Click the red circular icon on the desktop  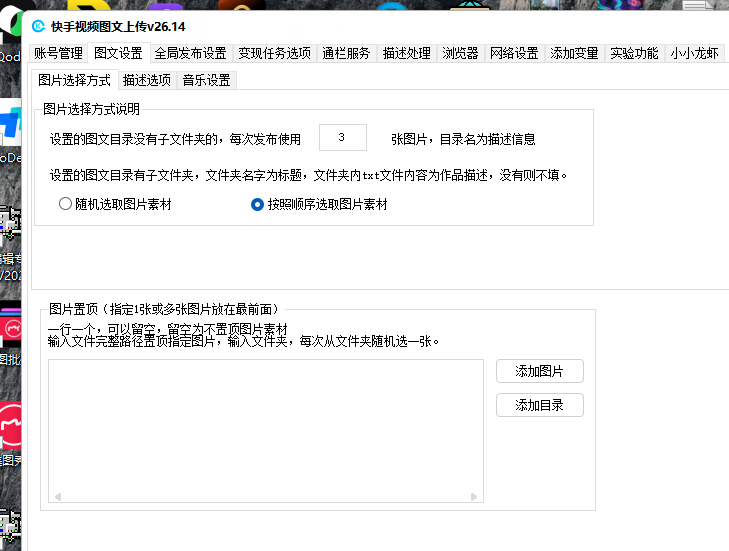coord(11,425)
